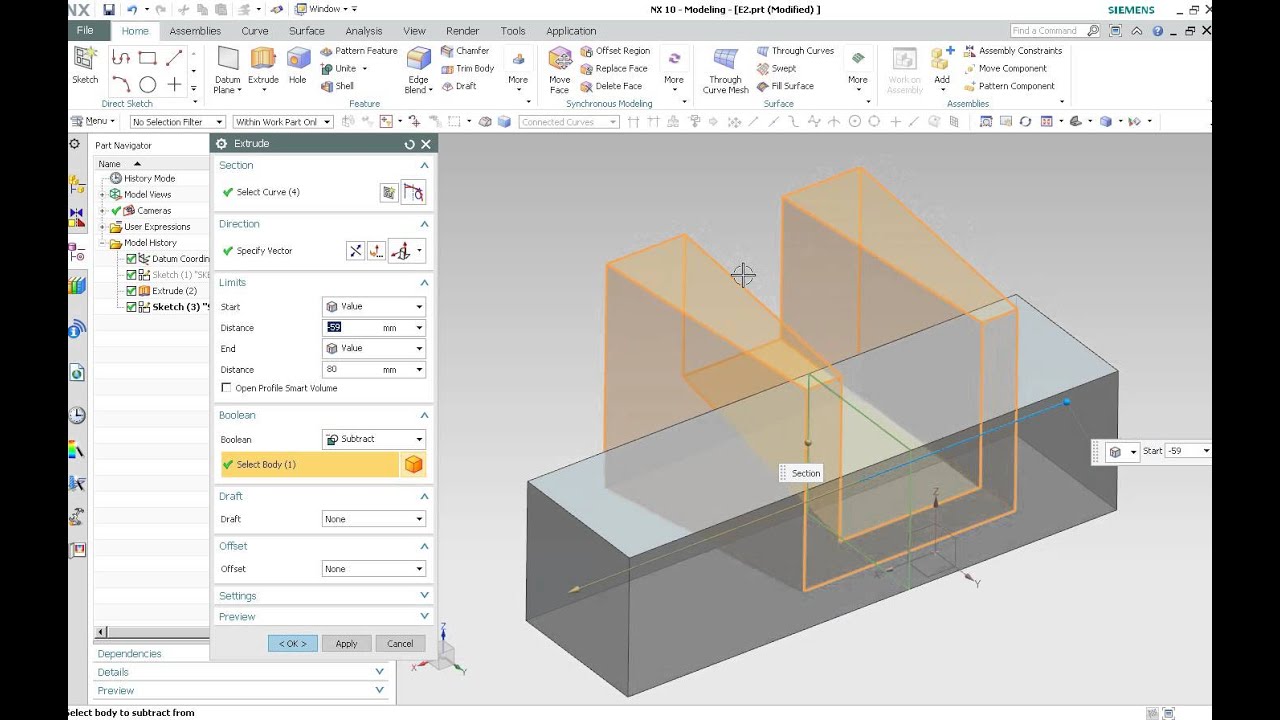The height and width of the screenshot is (720, 1280).
Task: Click the Move Face icon
Action: [560, 70]
